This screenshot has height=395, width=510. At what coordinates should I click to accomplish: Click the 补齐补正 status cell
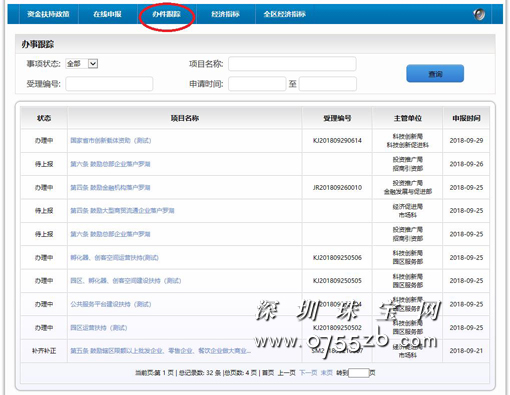[x=44, y=351]
